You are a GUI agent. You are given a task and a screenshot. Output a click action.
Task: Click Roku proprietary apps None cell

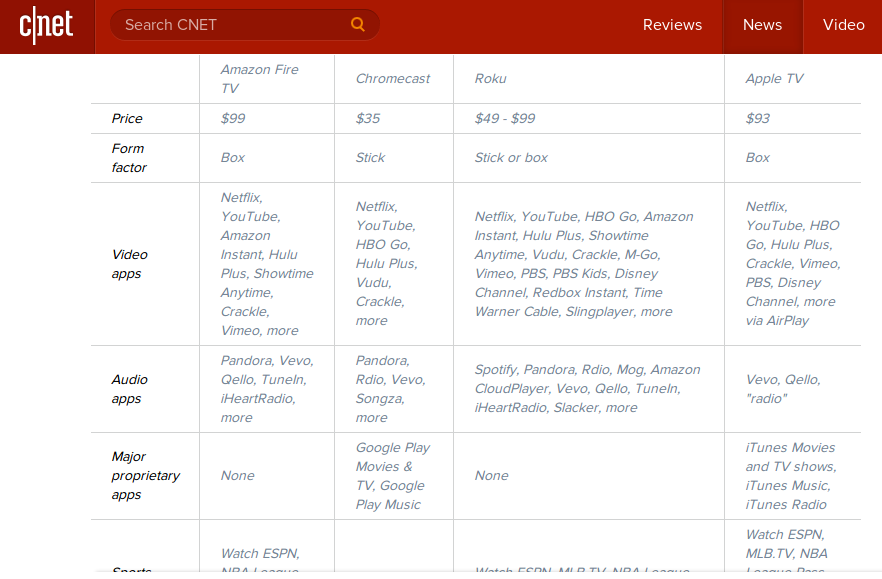(x=492, y=476)
